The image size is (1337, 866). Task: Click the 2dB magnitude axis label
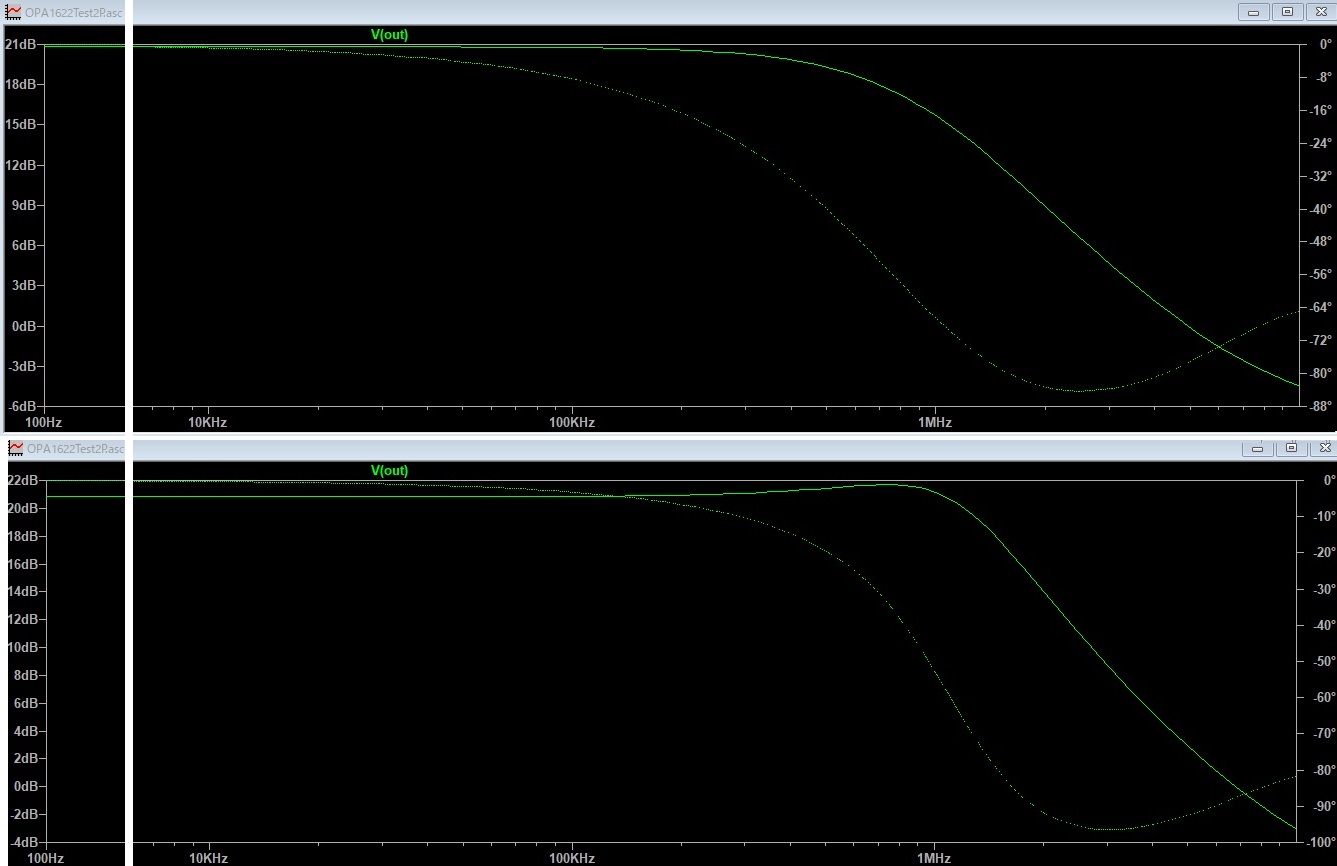[x=25, y=758]
